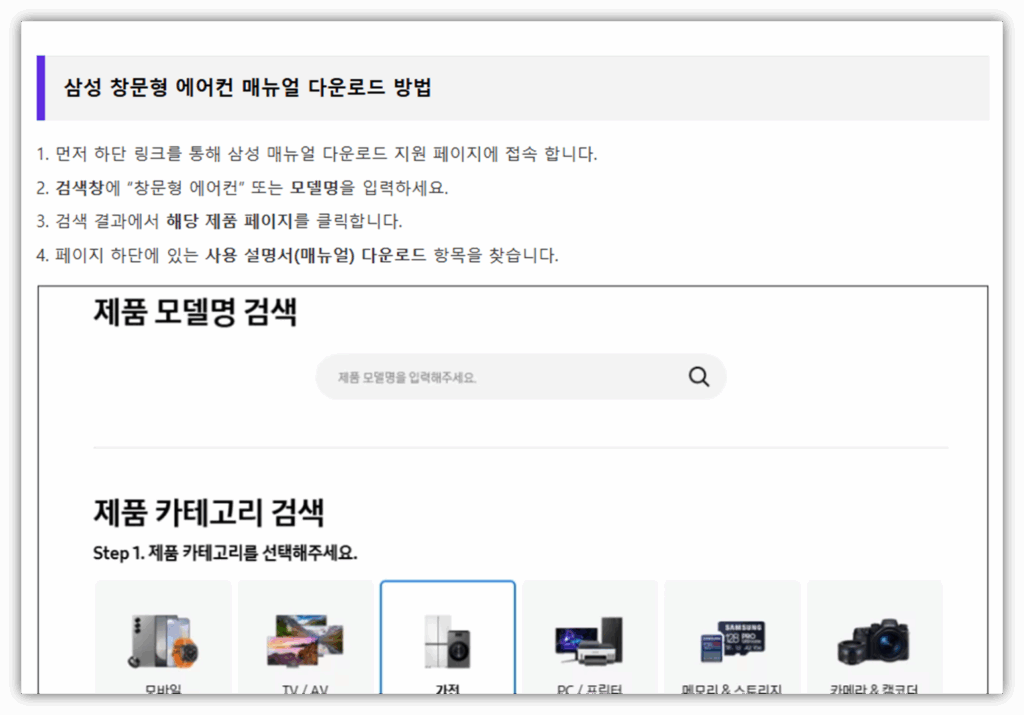Click step 2 text mentioning 검색창
This screenshot has height=715, width=1024.
click(242, 188)
